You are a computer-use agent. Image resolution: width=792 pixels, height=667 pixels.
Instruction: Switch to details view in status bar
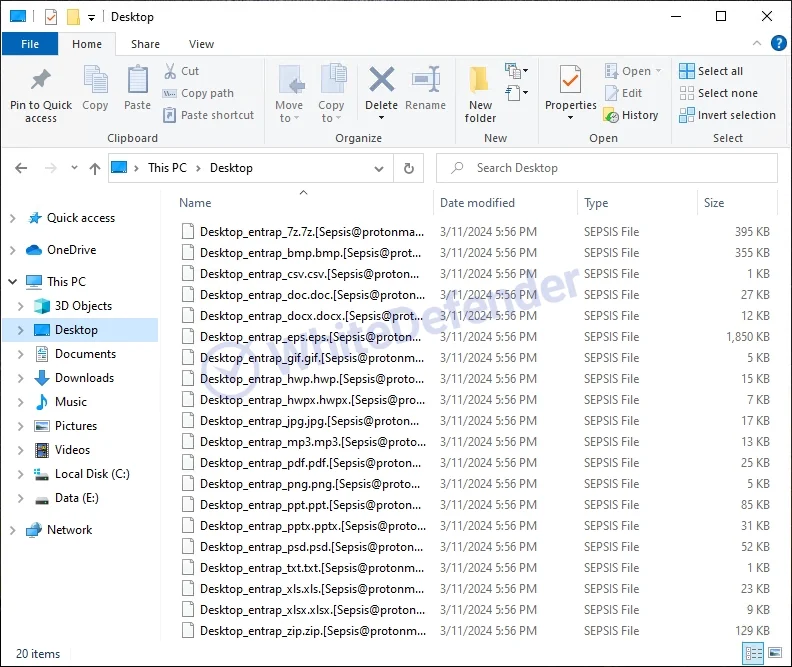click(x=753, y=653)
